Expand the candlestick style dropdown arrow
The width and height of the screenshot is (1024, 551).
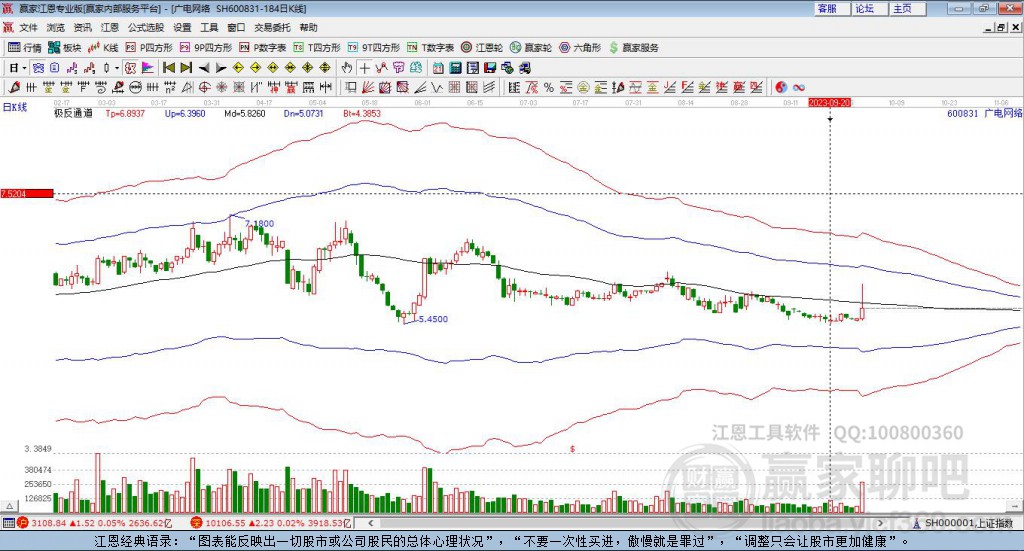[117, 68]
